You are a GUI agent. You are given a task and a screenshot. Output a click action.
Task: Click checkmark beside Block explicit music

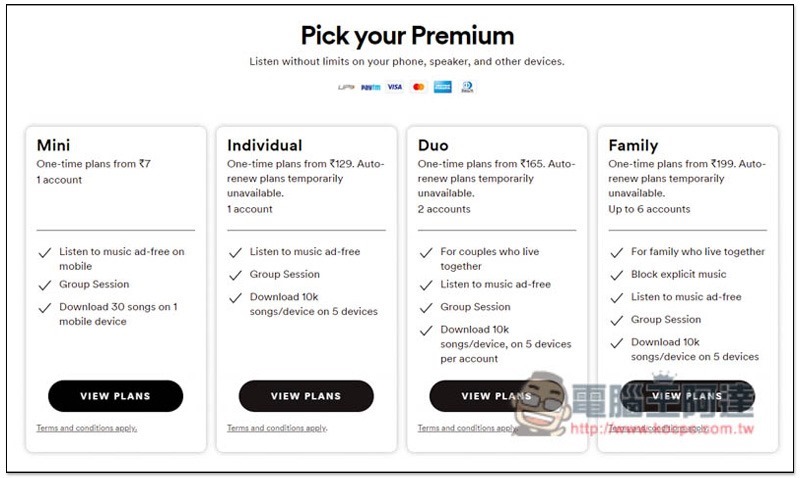[617, 275]
